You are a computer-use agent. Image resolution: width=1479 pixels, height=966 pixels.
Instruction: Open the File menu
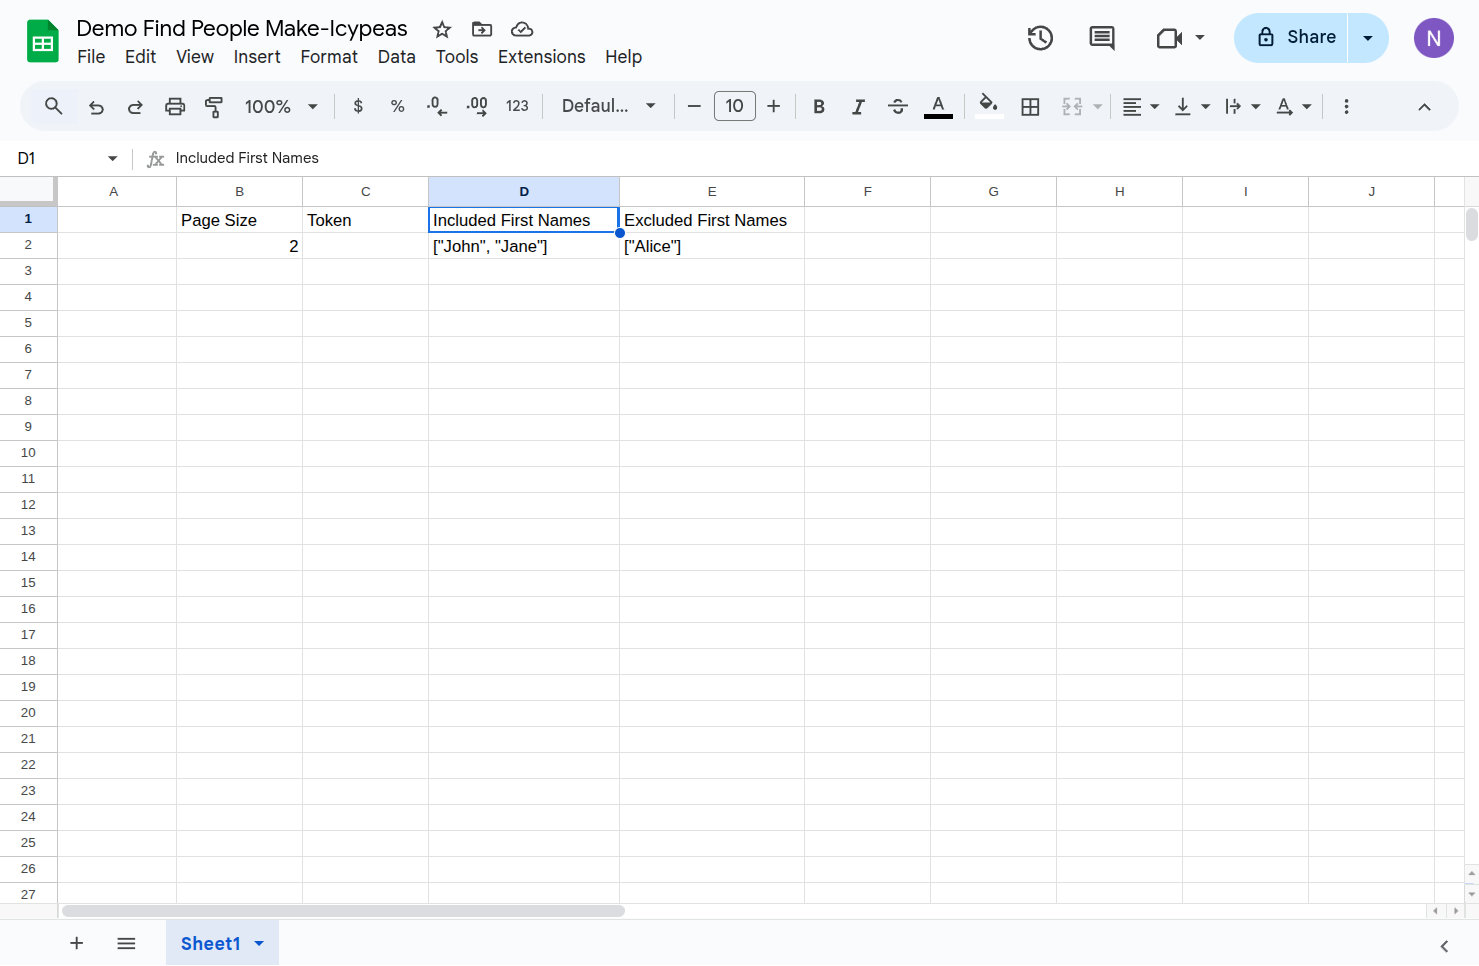pyautogui.click(x=91, y=57)
